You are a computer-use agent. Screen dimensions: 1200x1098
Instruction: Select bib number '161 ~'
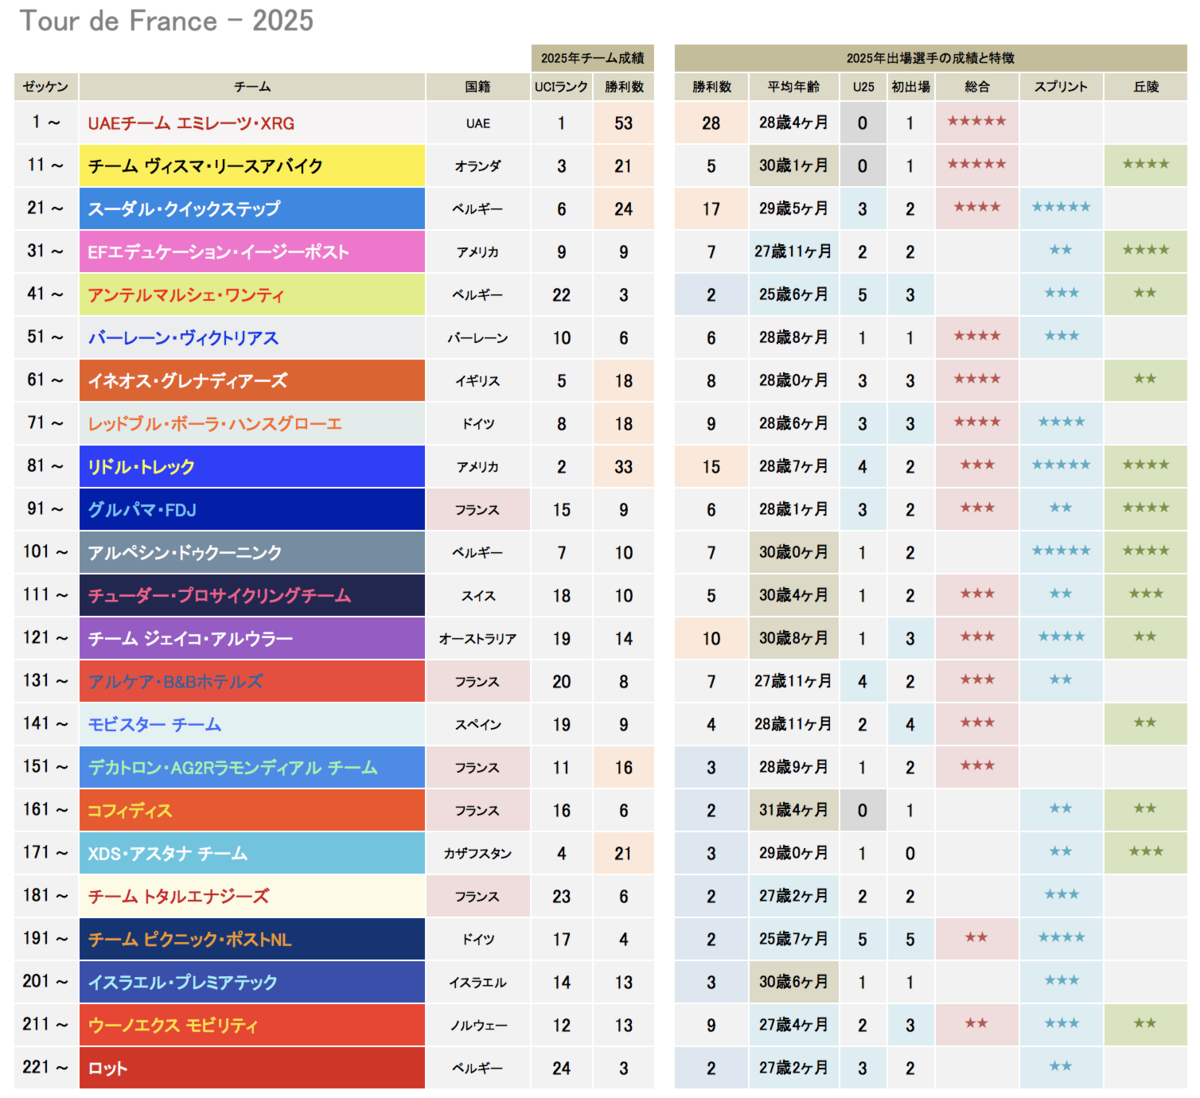(46, 811)
